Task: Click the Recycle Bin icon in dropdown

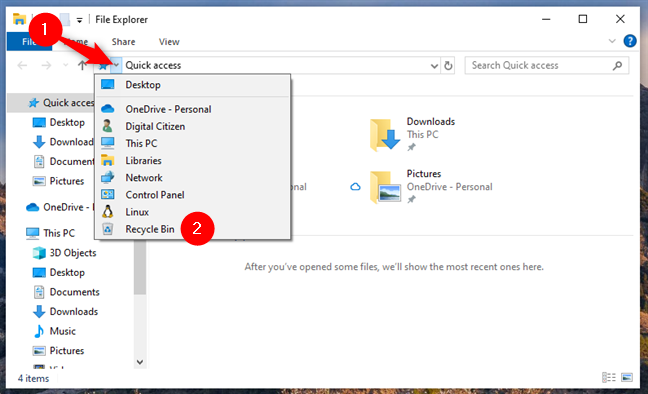Action: 107,229
